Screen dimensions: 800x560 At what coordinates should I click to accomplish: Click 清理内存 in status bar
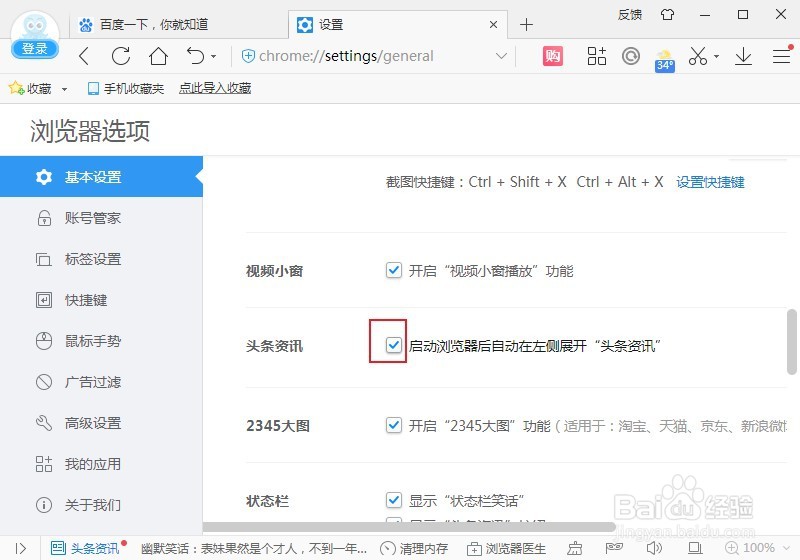[x=414, y=549]
